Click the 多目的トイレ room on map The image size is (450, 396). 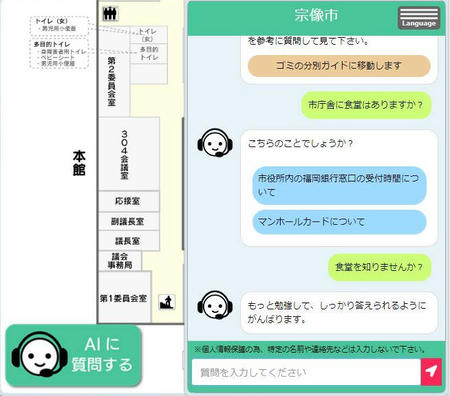pyautogui.click(x=148, y=53)
